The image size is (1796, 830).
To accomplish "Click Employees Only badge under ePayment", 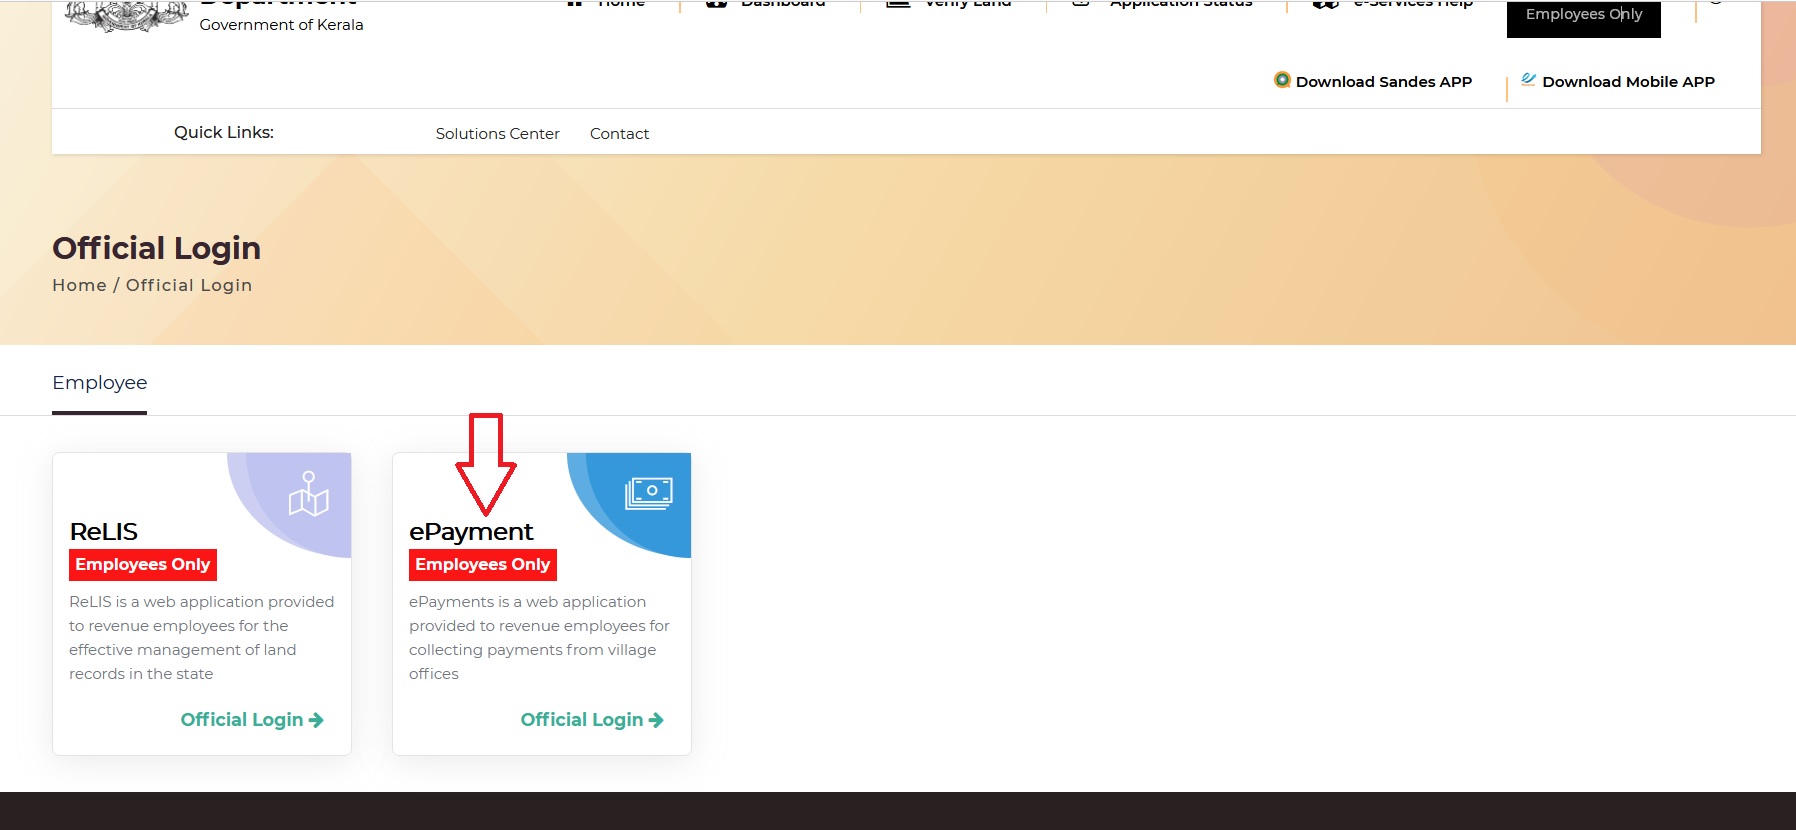I will (483, 565).
